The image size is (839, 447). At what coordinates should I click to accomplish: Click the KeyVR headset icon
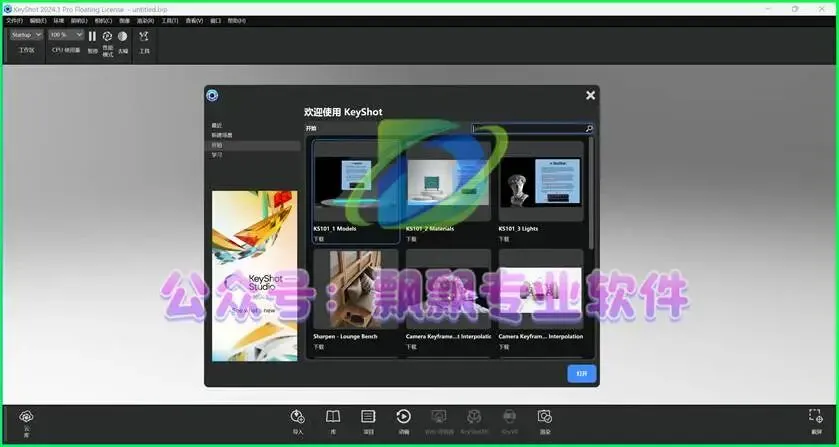[509, 416]
